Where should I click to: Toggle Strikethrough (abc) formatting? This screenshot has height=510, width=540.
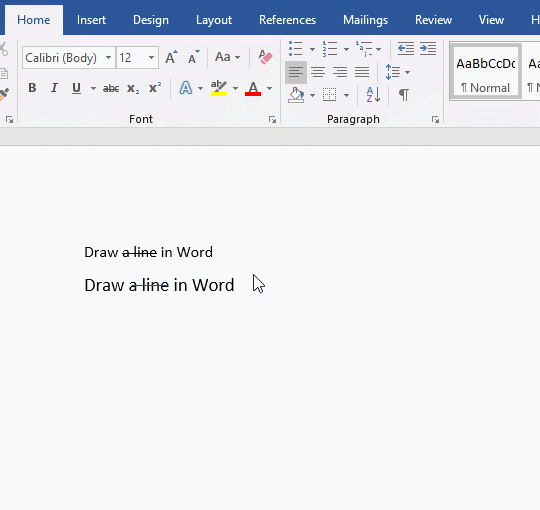[x=111, y=89]
